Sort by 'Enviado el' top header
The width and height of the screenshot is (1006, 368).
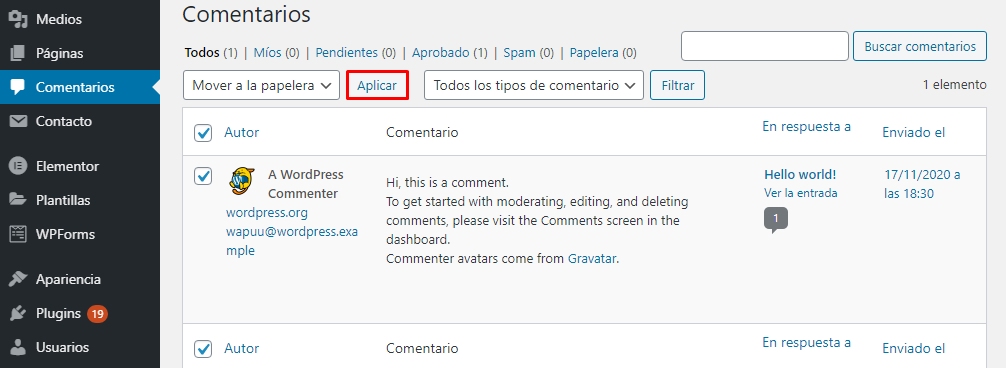914,133
